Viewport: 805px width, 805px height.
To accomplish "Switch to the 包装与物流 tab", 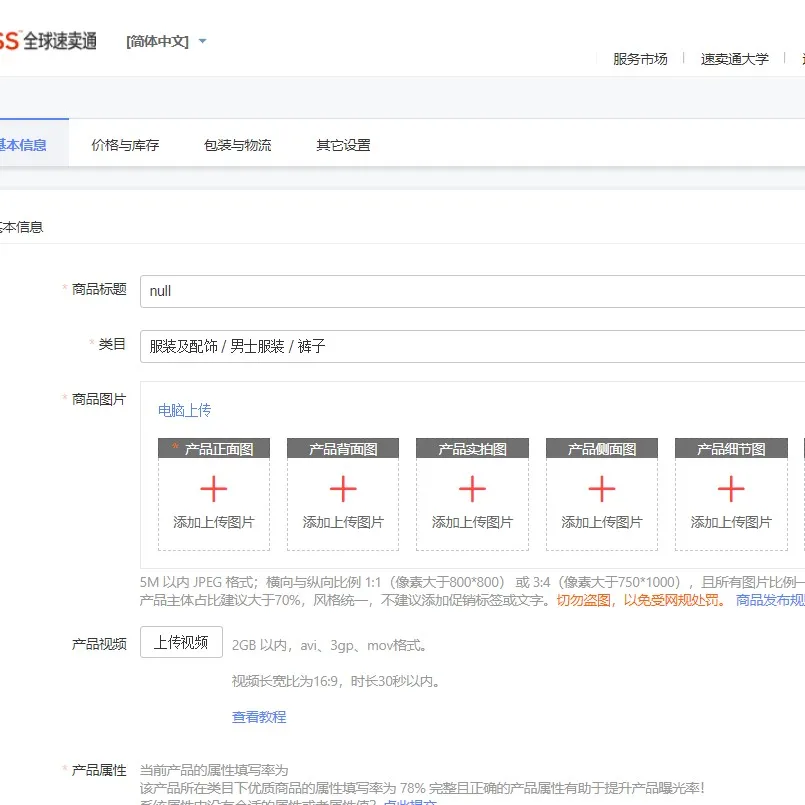I will [238, 145].
